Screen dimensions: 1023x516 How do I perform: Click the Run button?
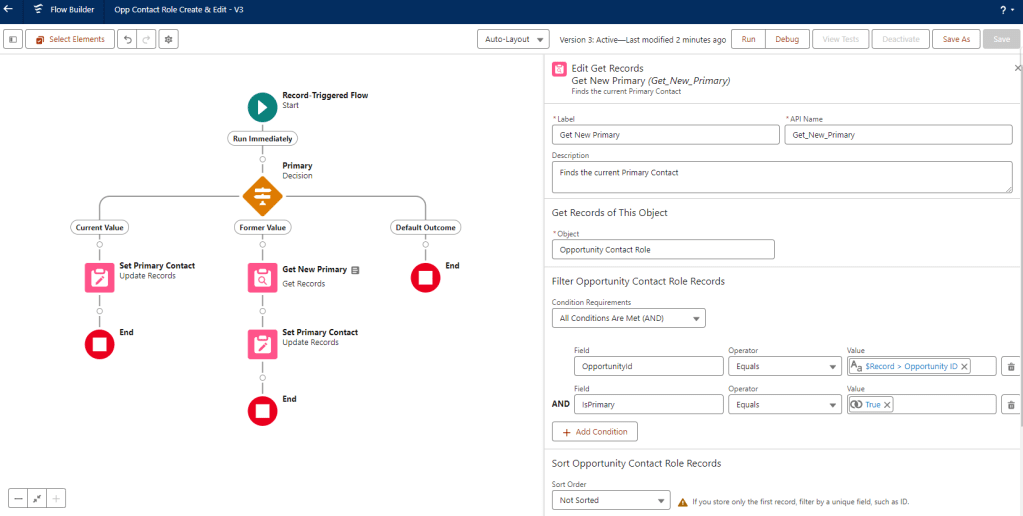748,39
